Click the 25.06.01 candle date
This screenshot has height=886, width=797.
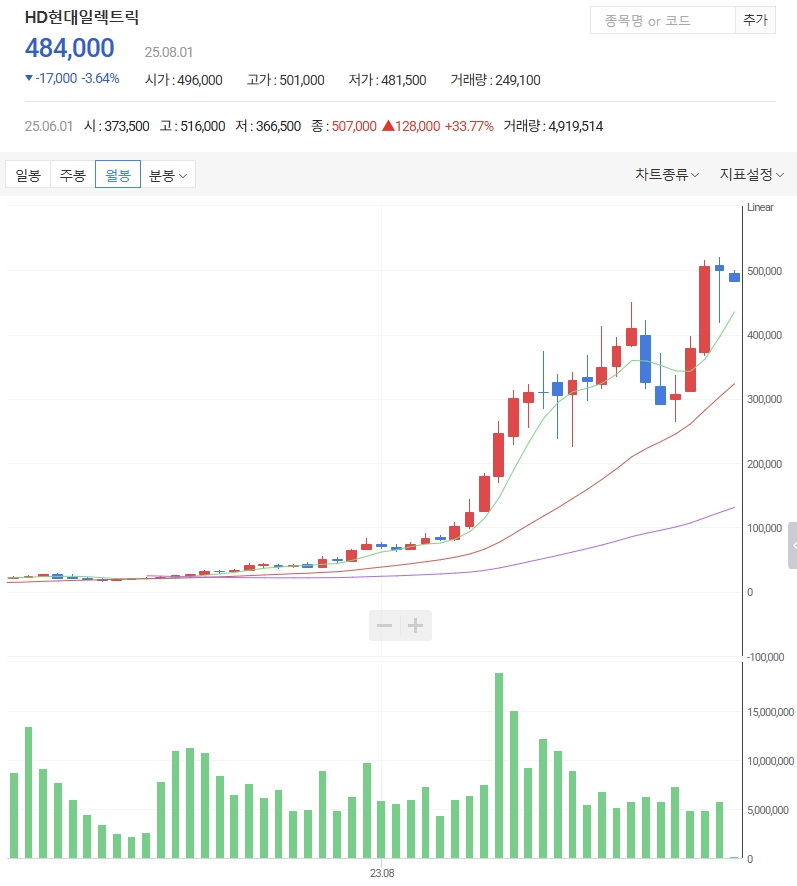[49, 126]
